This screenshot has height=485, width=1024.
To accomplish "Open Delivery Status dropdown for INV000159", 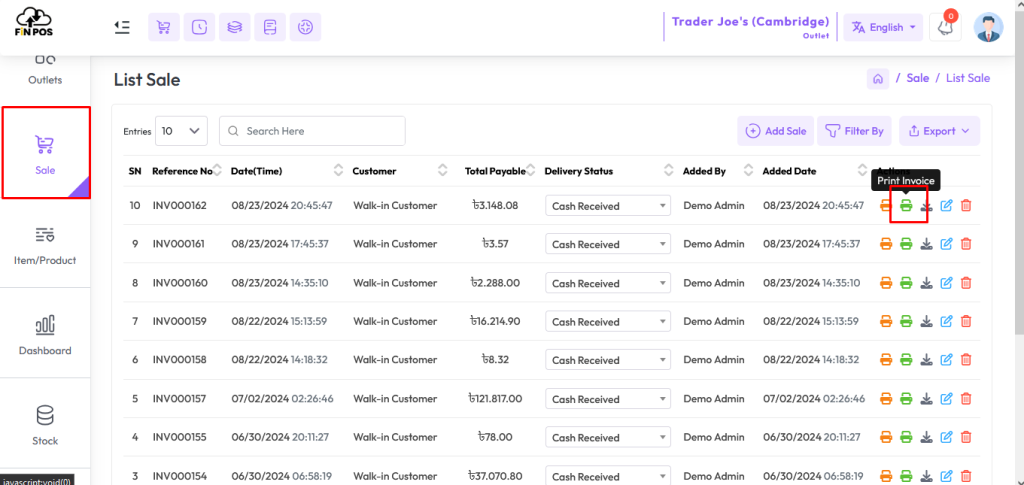I will coord(608,322).
